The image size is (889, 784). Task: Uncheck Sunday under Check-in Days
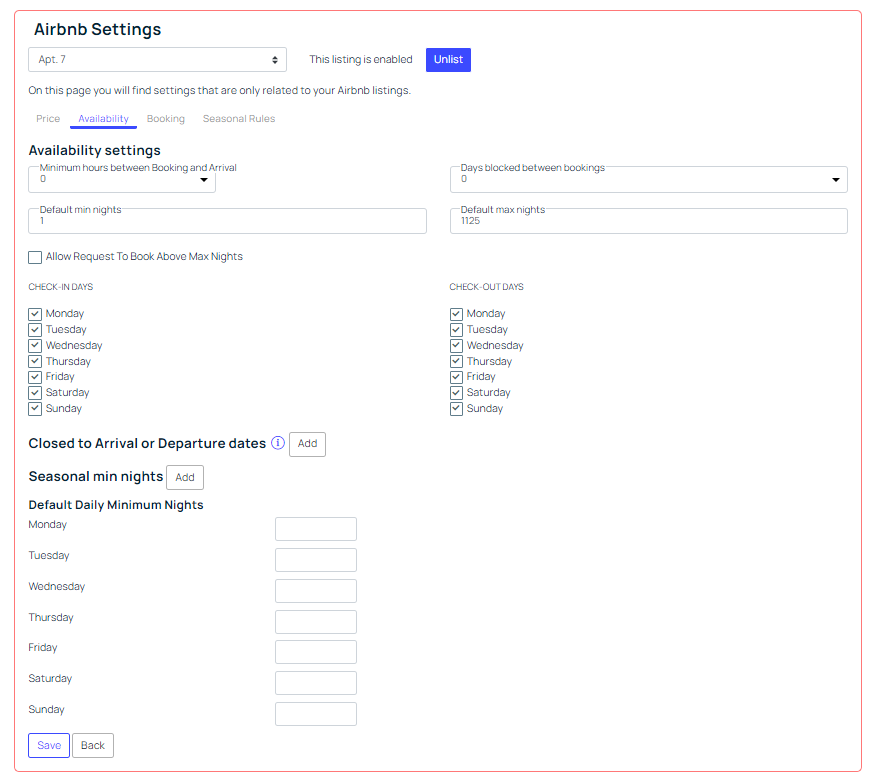[x=35, y=409]
